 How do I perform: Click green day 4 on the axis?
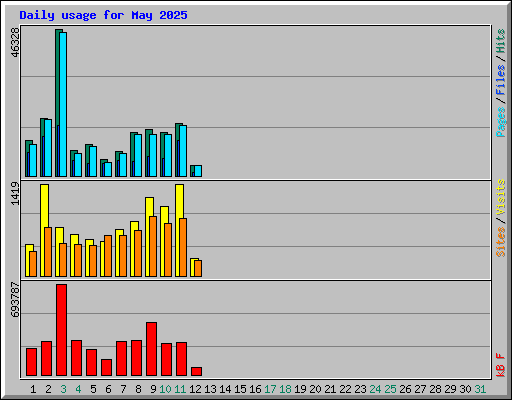coord(78,389)
